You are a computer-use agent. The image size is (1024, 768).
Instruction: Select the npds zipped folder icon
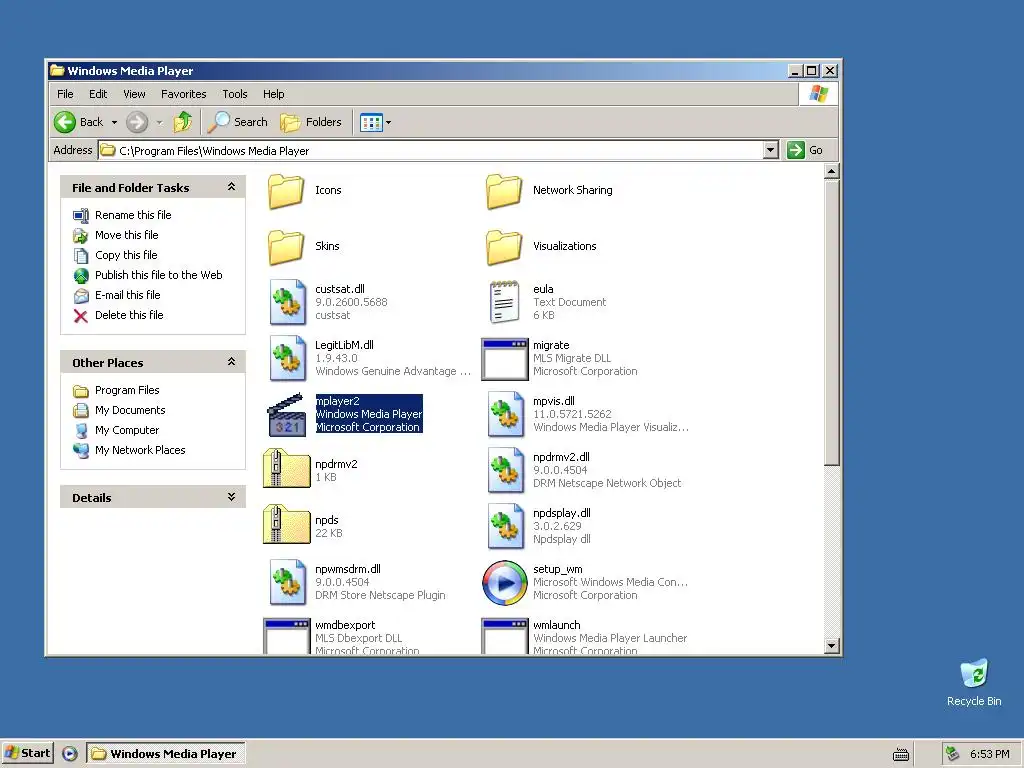click(286, 525)
